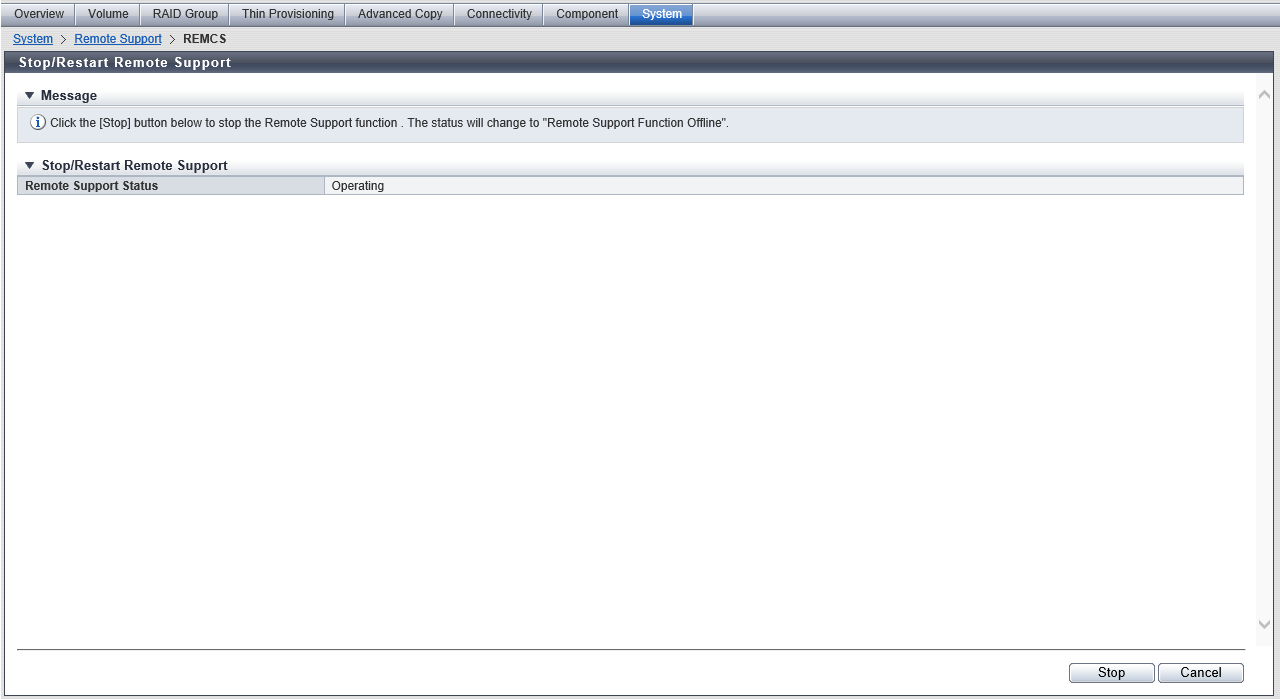Open the Advanced Copy tab
Screen dimensions: 1280x699
coord(400,14)
